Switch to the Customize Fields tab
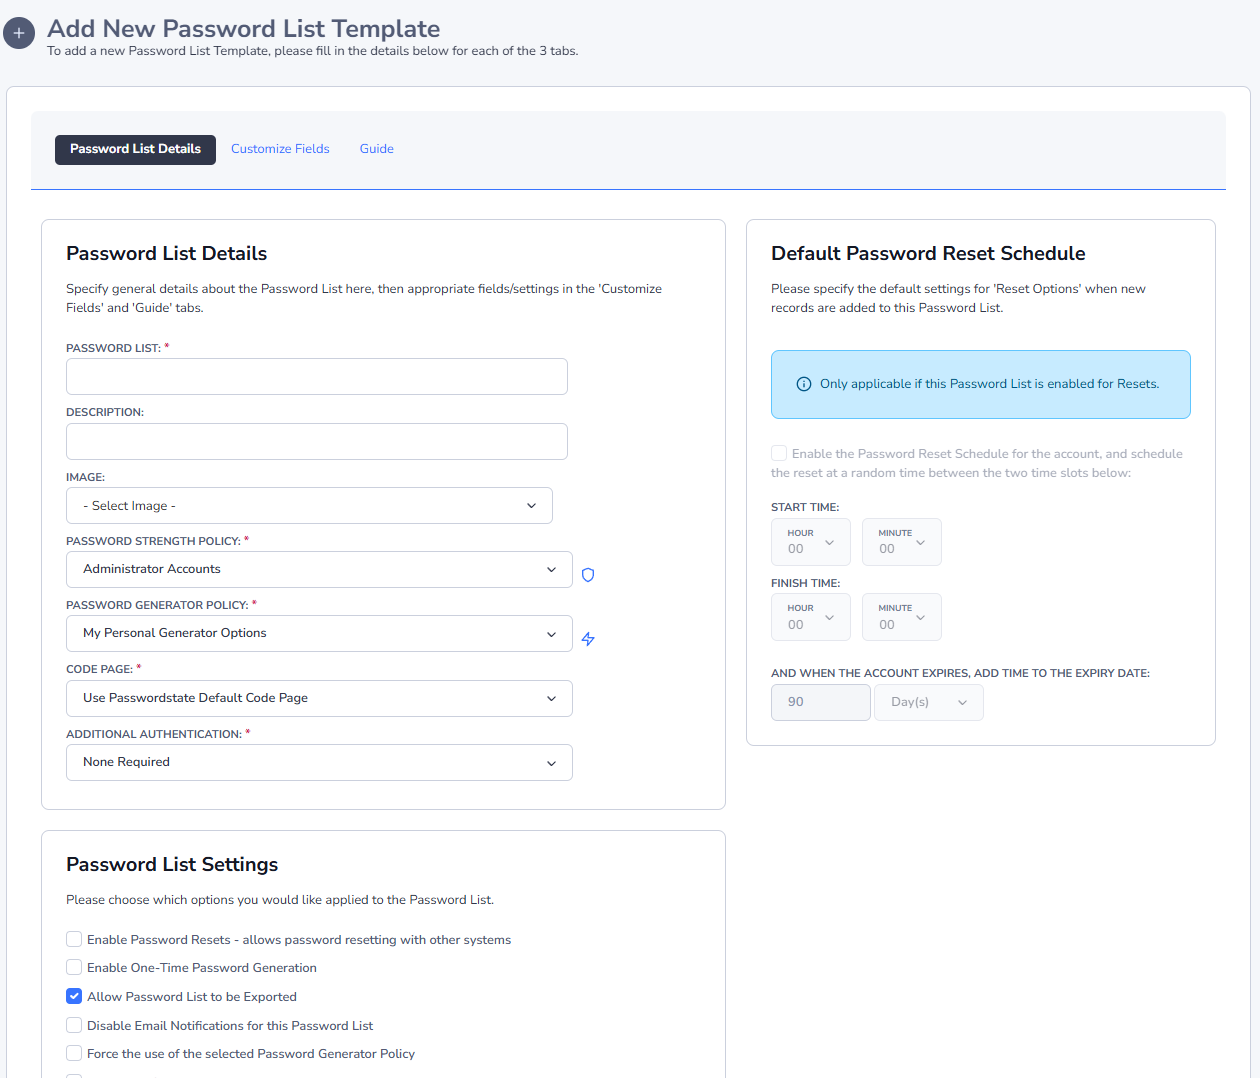 click(280, 149)
